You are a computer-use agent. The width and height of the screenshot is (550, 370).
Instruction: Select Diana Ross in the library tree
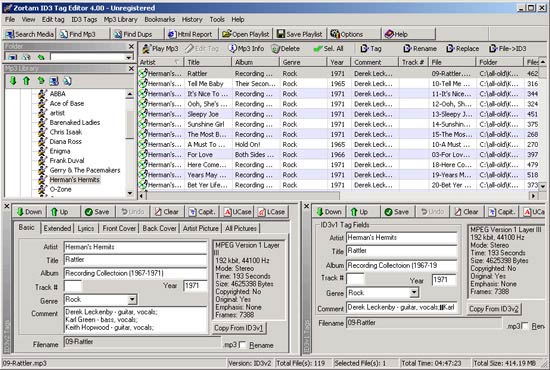point(66,141)
